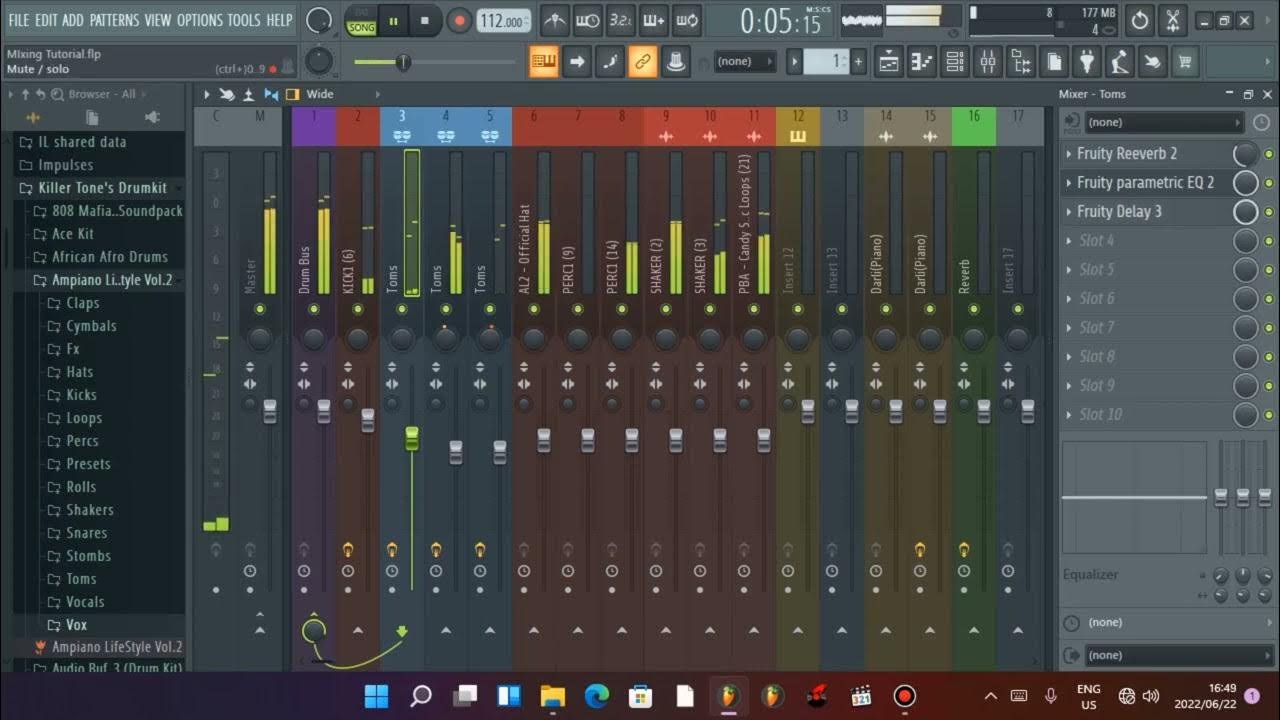Viewport: 1280px width, 720px height.
Task: Toggle Fruity Delay 3 enable LED
Action: pos(1269,212)
